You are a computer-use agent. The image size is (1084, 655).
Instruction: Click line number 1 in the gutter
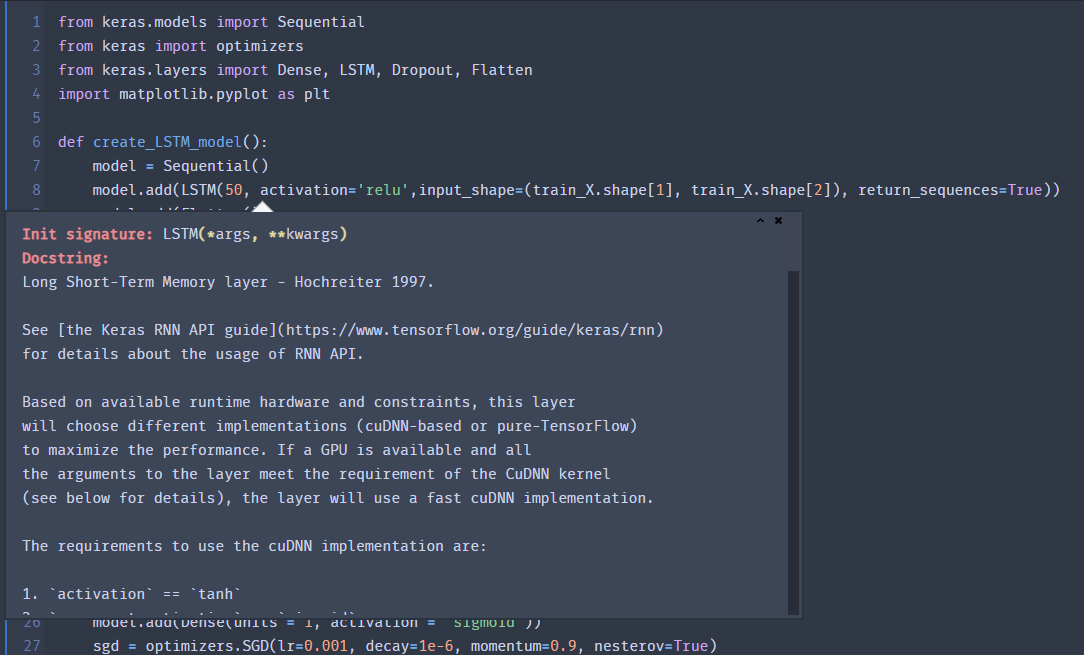coord(36,22)
